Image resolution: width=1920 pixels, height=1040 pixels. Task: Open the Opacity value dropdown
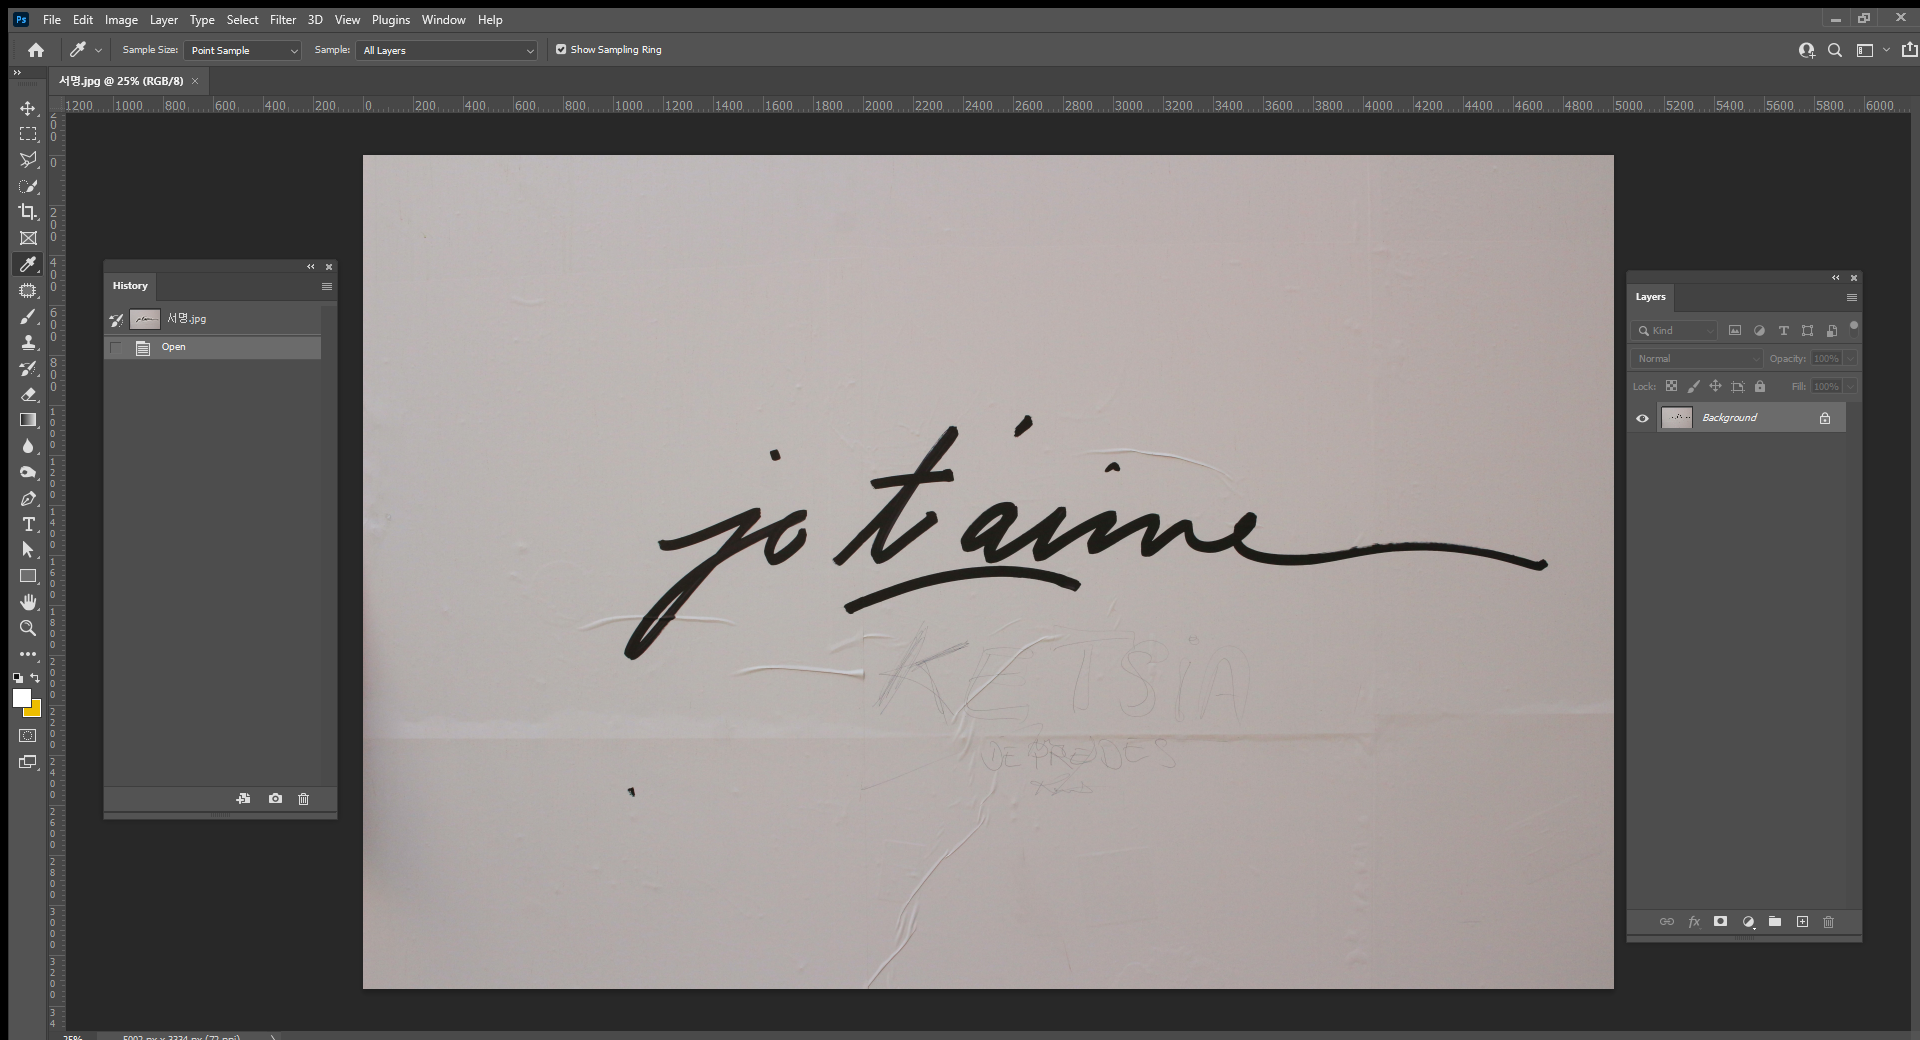pyautogui.click(x=1852, y=358)
